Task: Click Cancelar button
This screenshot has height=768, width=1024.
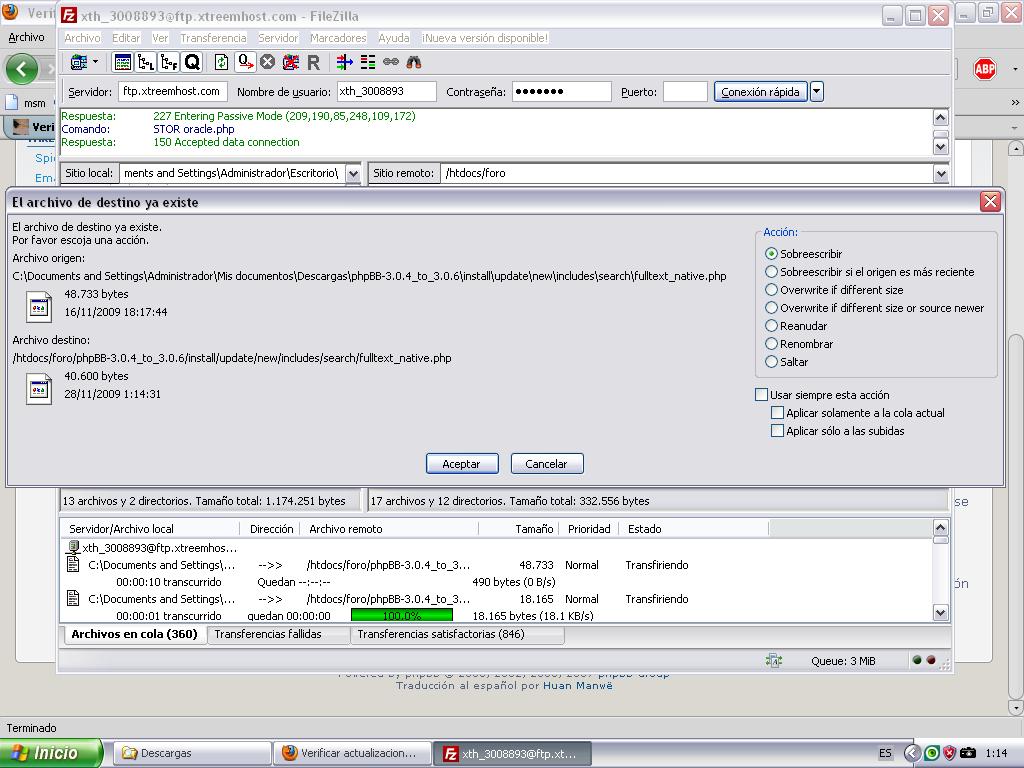Action: pyautogui.click(x=547, y=464)
